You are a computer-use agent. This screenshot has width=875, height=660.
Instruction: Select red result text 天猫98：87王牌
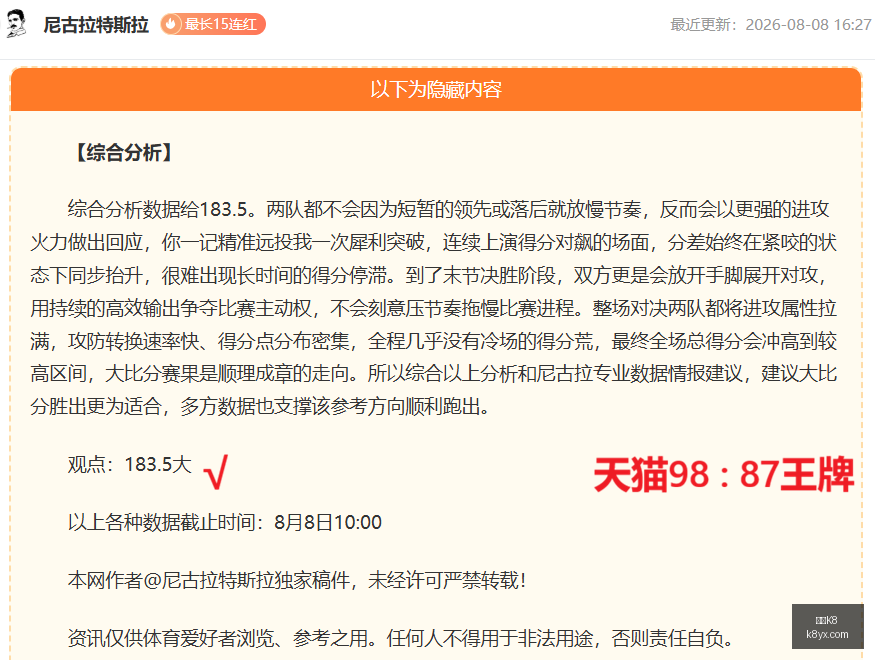tap(724, 475)
